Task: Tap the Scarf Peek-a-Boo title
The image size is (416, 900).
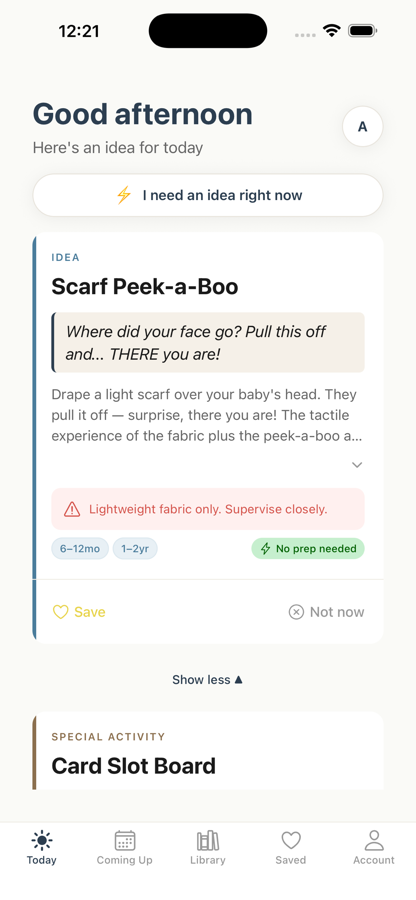Action: point(145,286)
